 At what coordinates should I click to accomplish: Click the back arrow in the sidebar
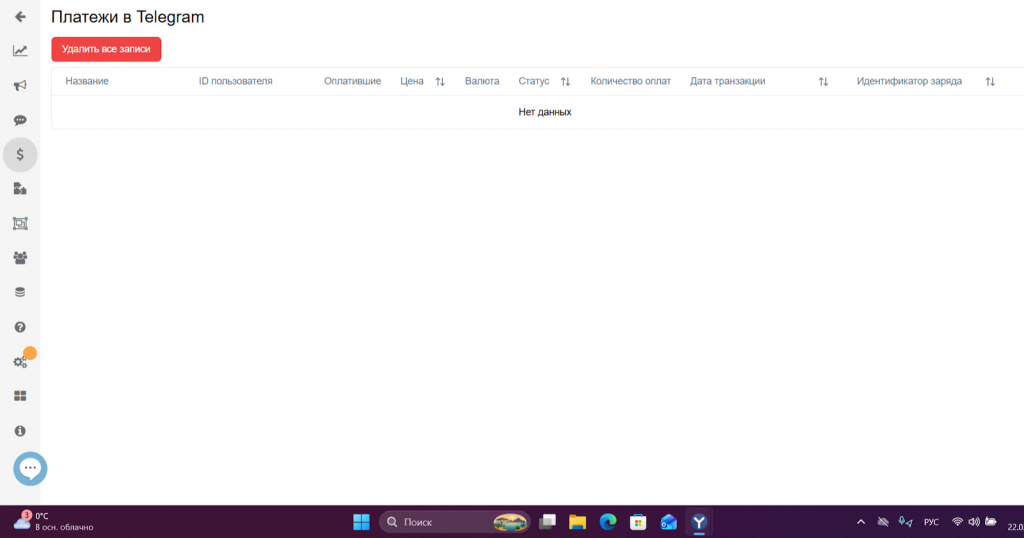pos(20,17)
